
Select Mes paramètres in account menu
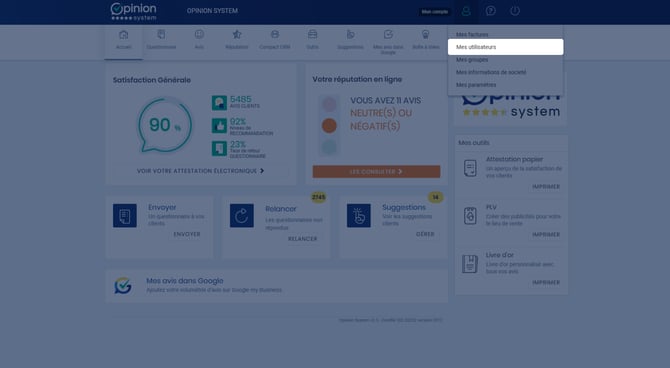click(476, 85)
